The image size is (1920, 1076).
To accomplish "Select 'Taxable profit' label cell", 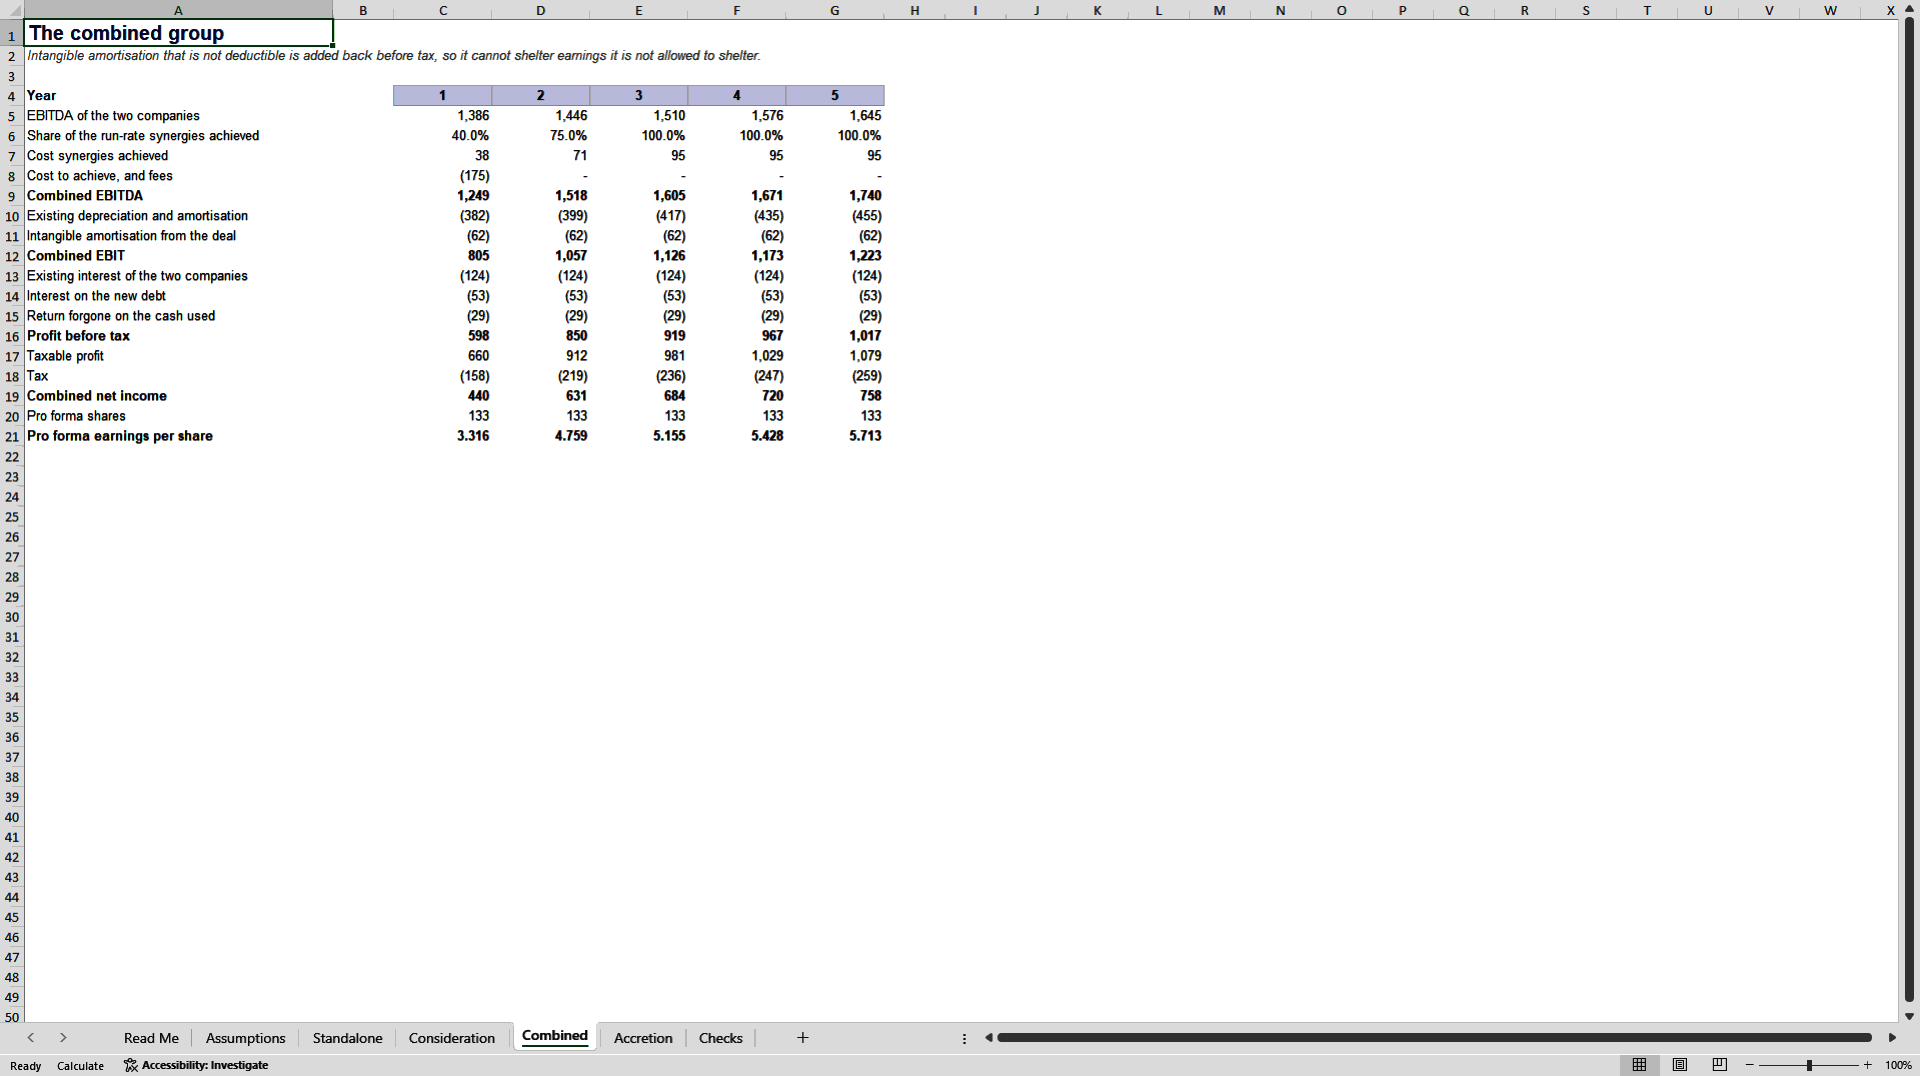I will 178,356.
